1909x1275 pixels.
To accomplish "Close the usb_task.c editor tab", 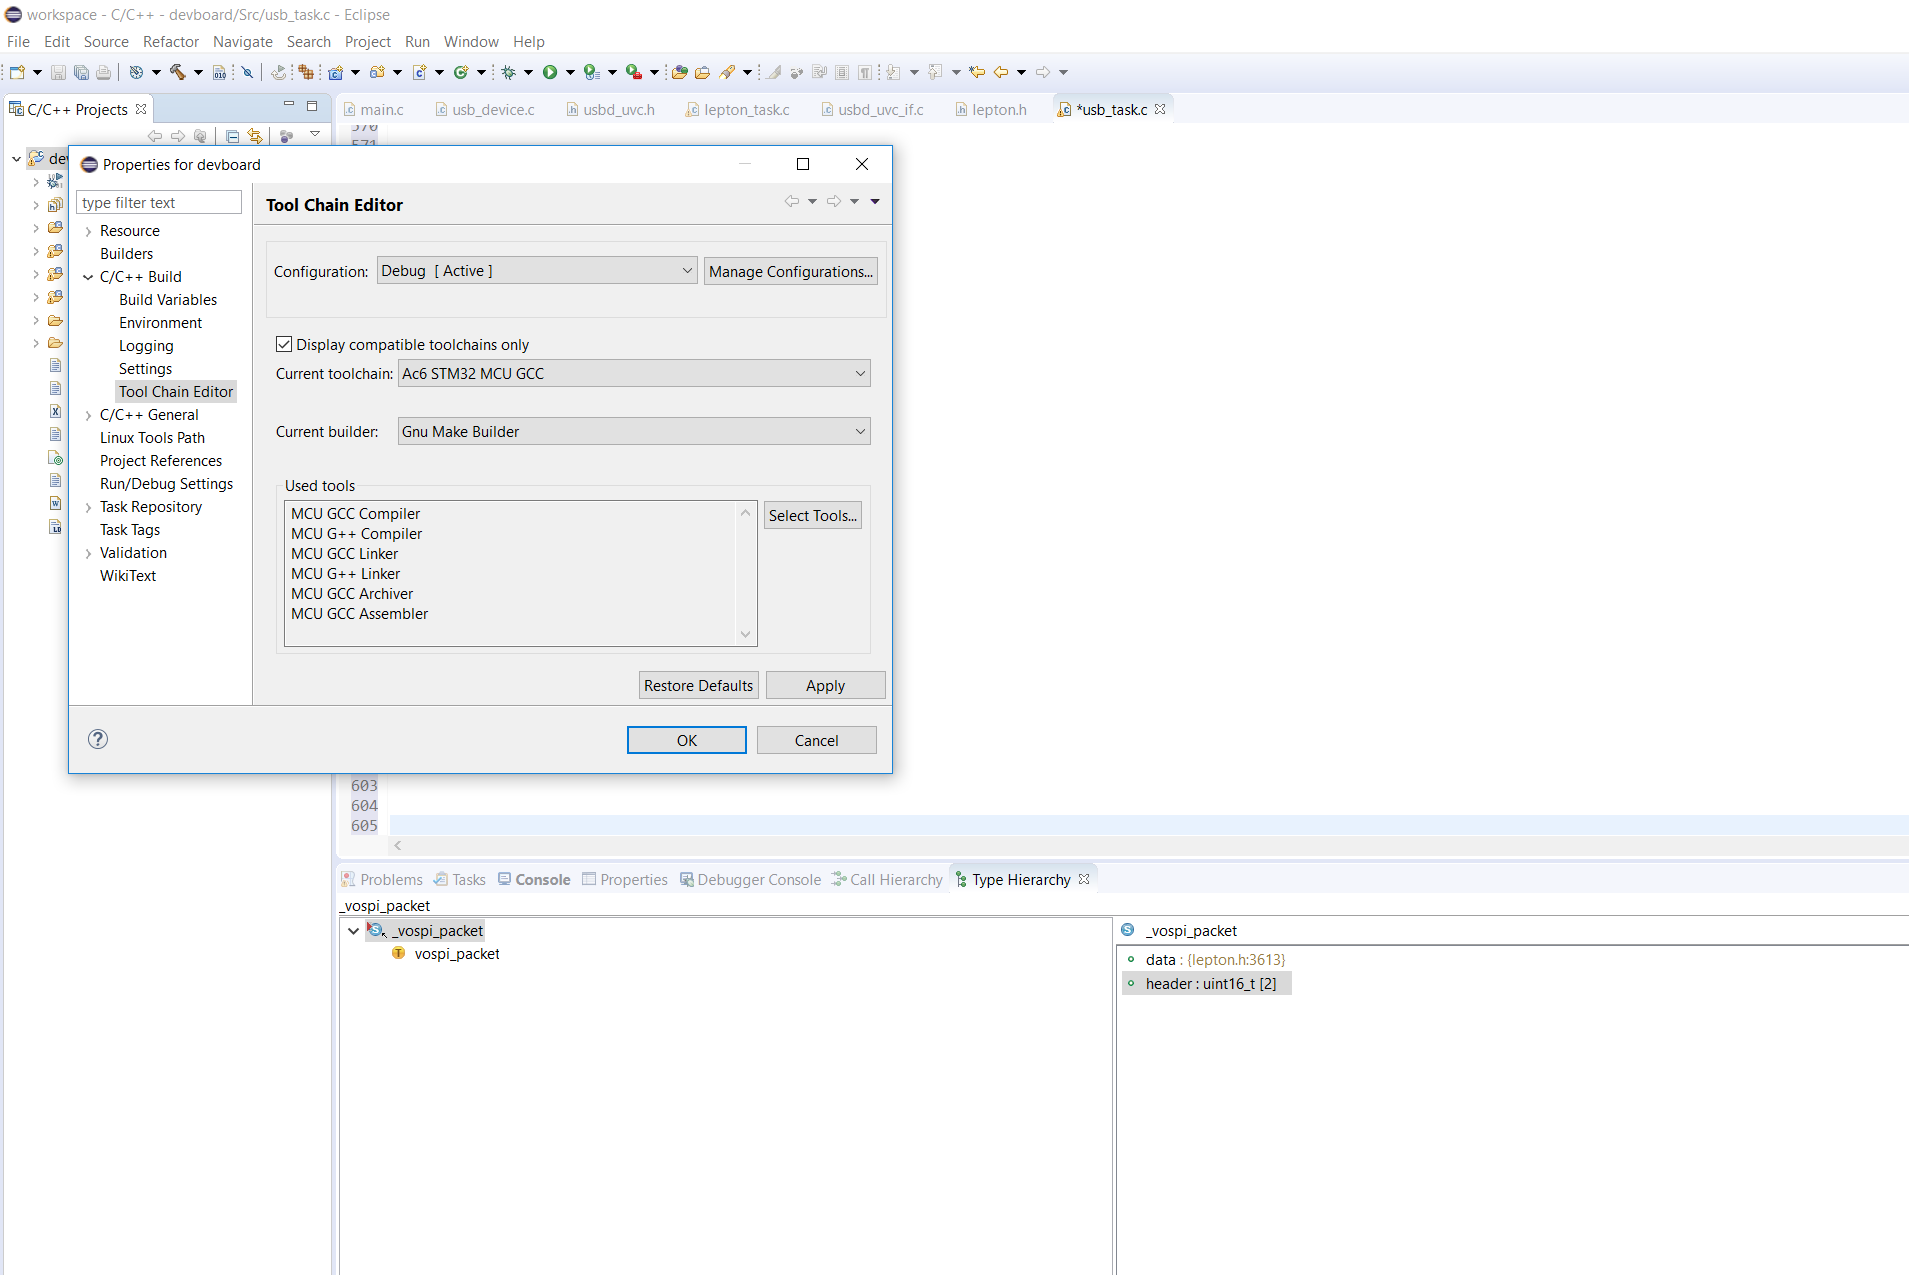I will (1160, 109).
